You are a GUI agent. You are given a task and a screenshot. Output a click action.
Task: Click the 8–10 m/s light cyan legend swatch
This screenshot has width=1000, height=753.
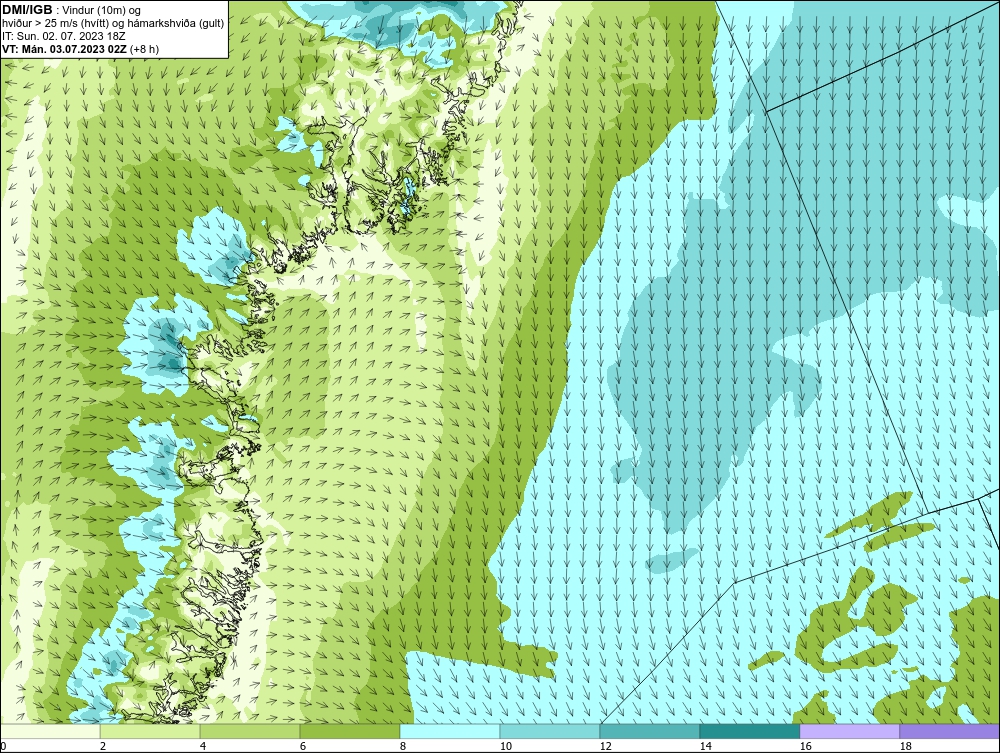point(450,731)
